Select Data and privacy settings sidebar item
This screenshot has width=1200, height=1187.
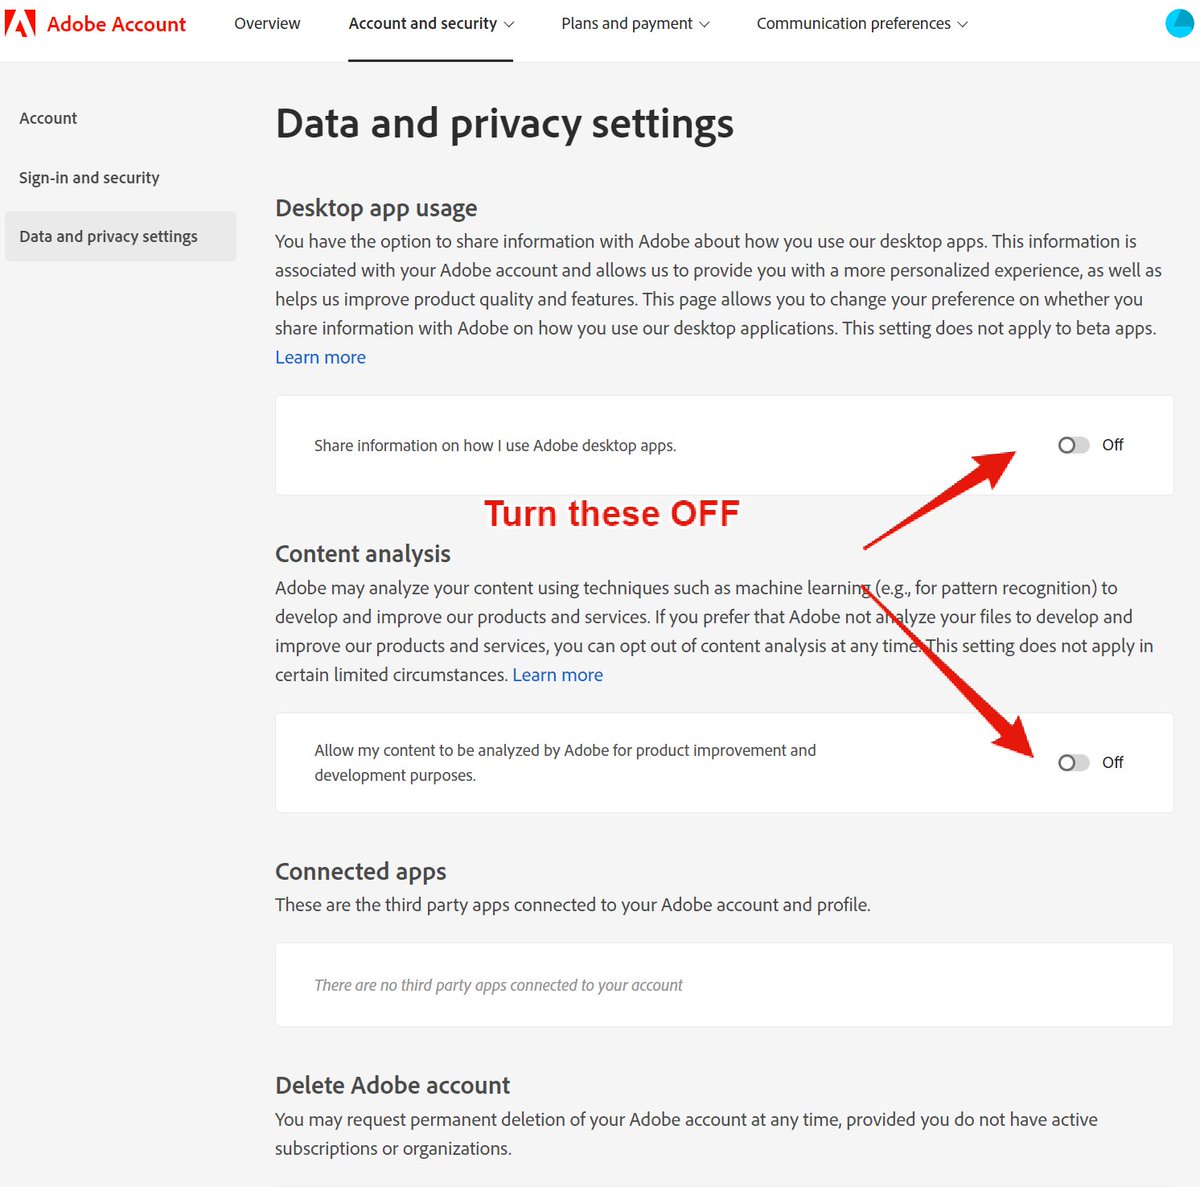click(120, 236)
